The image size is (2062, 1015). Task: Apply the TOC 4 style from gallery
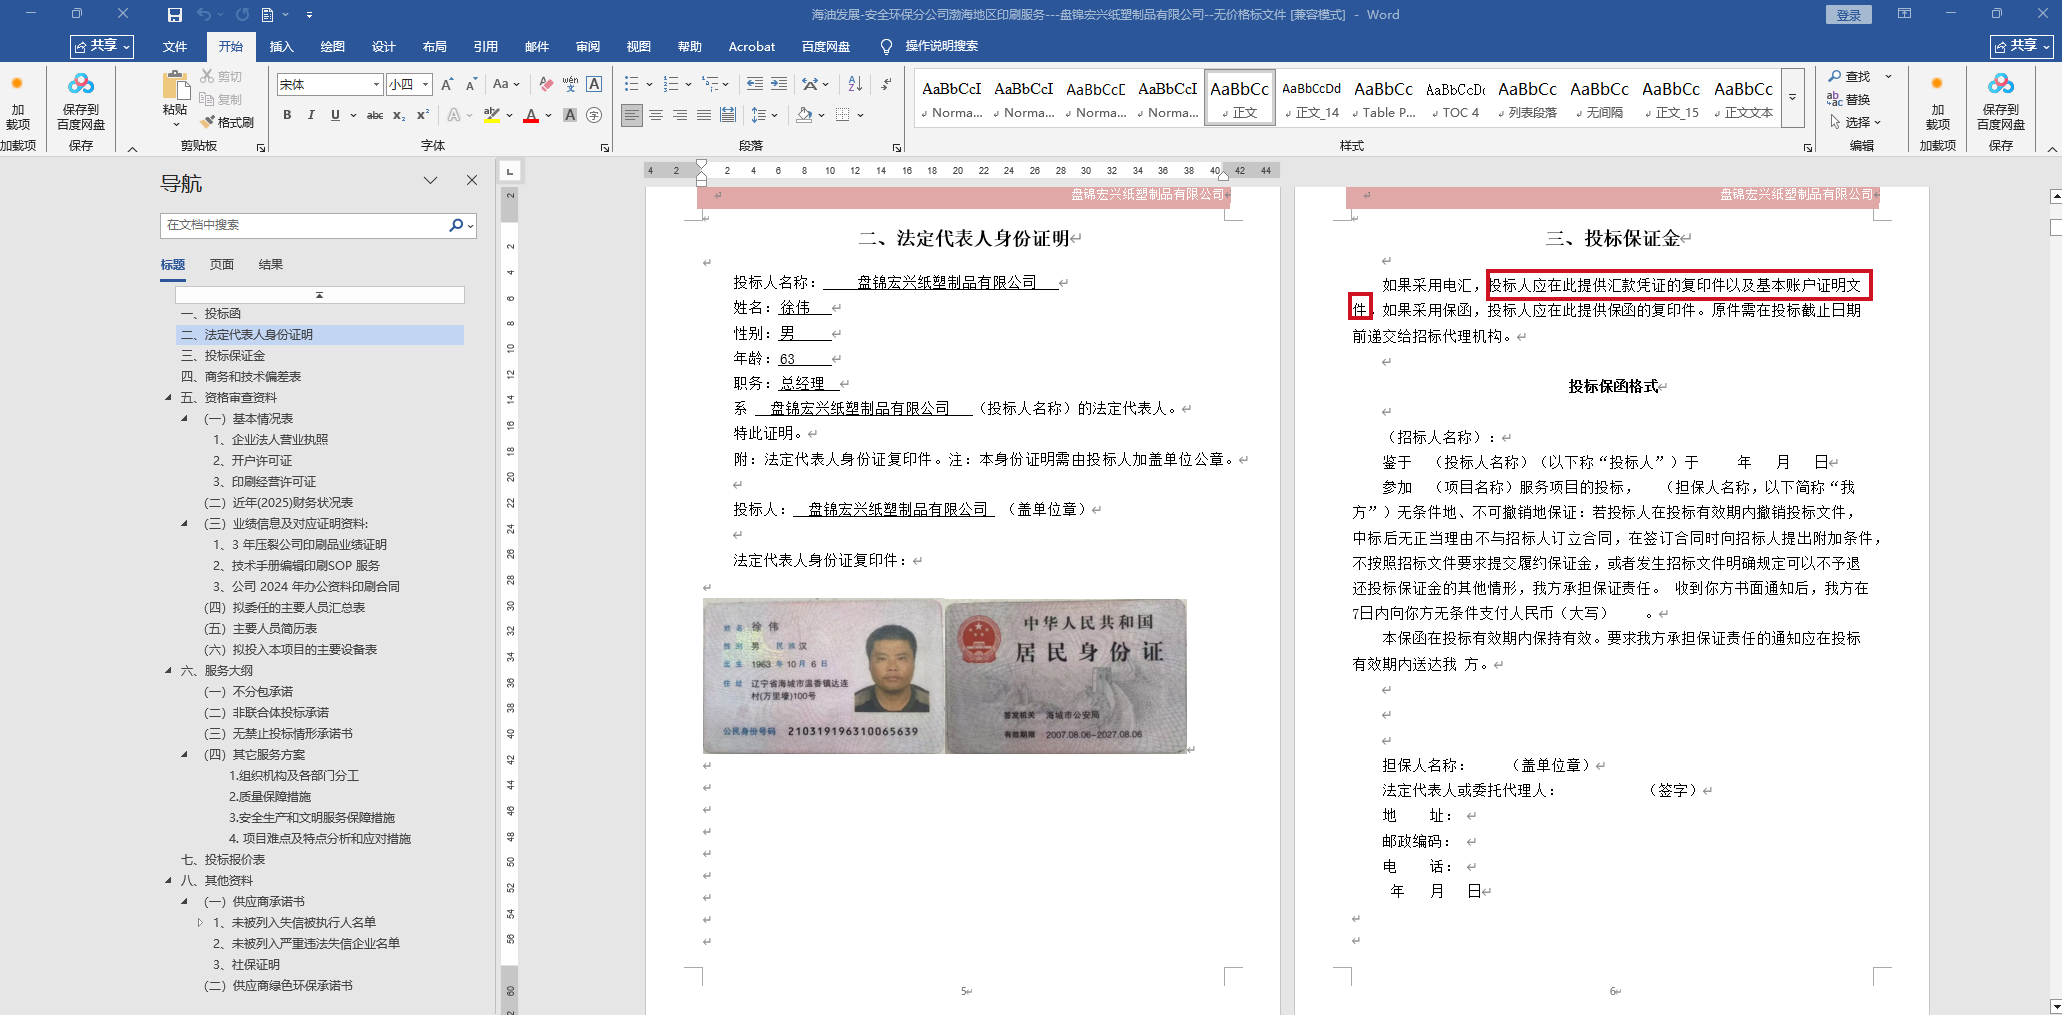click(1455, 98)
